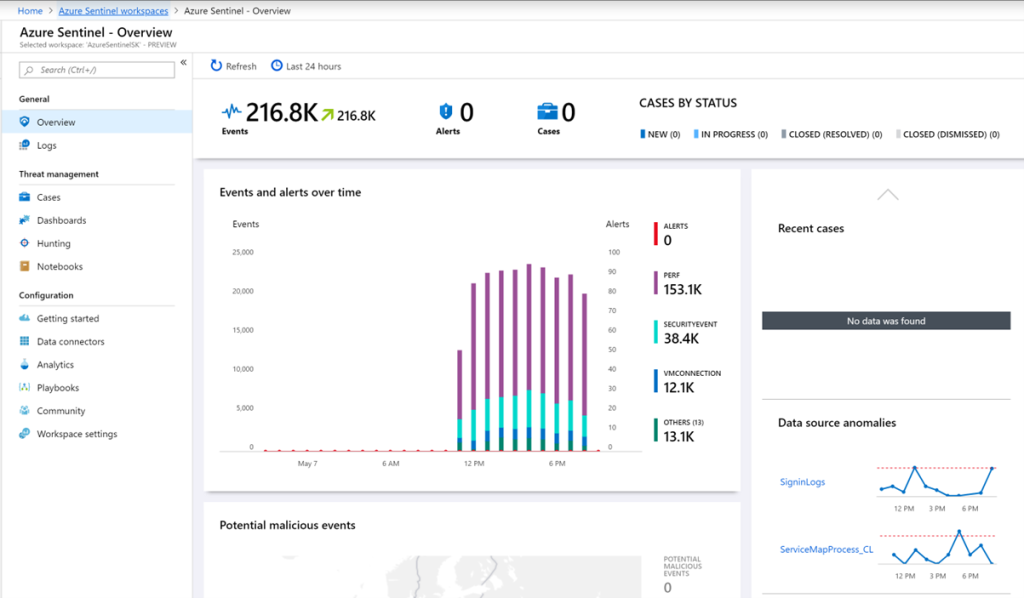Click the Overview shield icon in sidebar
Viewport: 1024px width, 598px height.
pyautogui.click(x=24, y=121)
